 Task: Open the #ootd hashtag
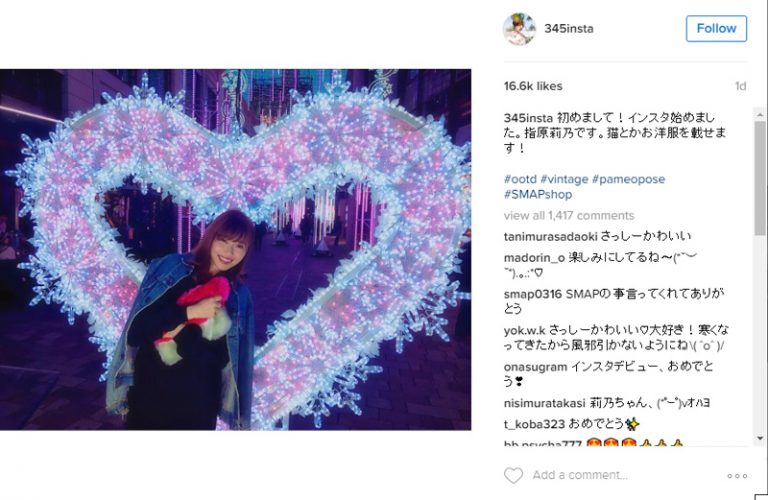pos(520,179)
